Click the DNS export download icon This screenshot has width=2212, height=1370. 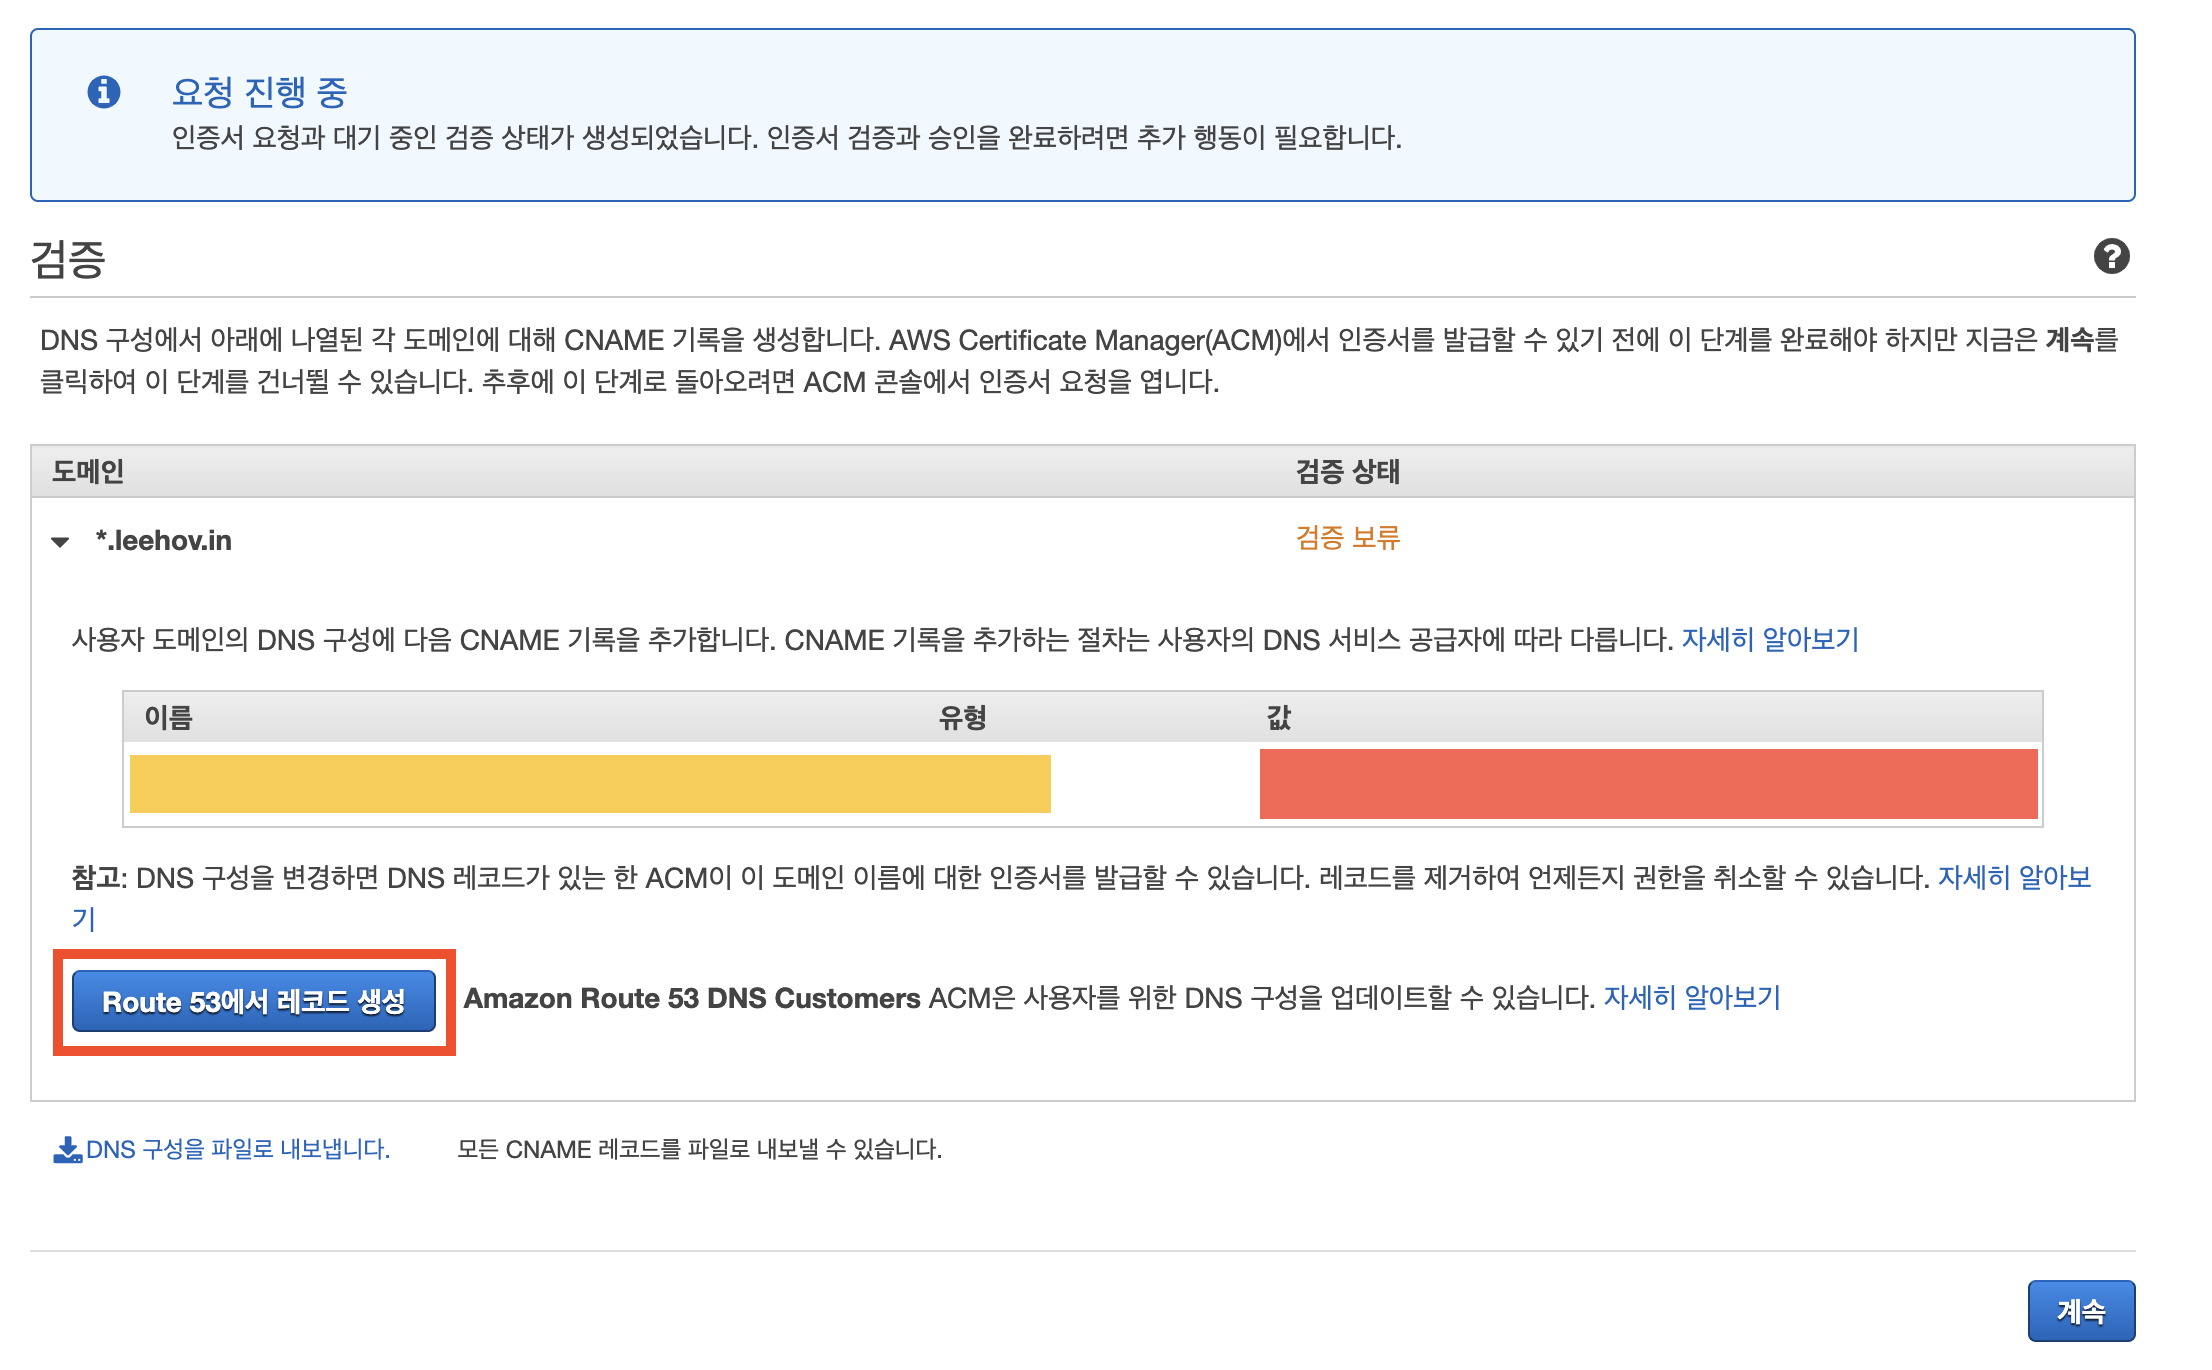[x=67, y=1149]
